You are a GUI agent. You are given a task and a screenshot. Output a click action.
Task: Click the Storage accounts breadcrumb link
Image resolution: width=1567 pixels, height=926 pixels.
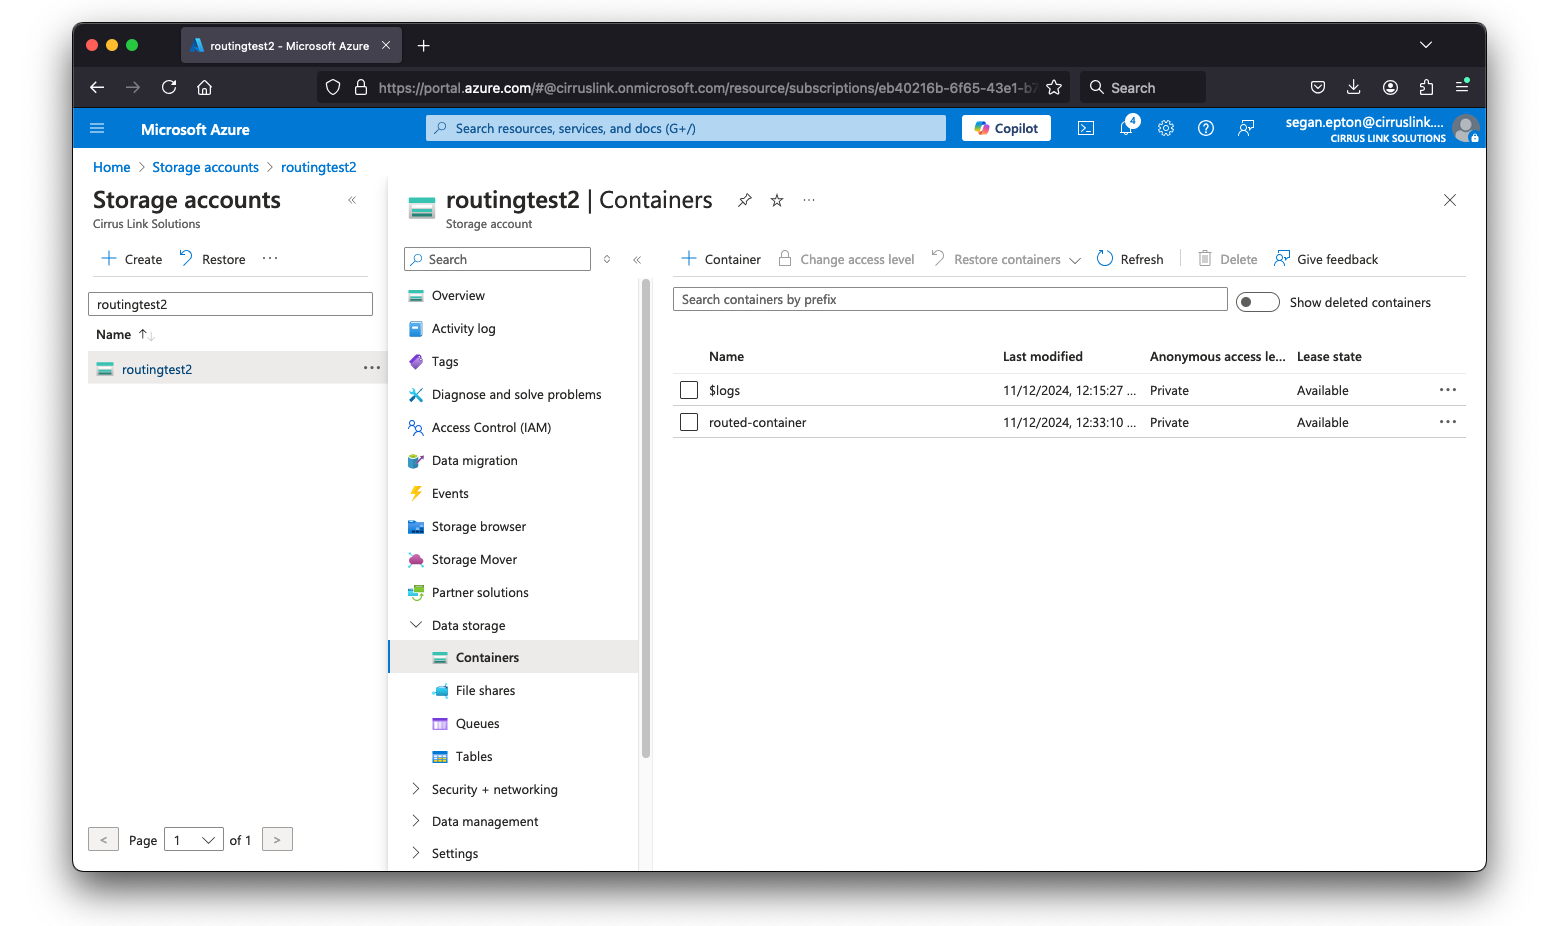[x=205, y=167]
